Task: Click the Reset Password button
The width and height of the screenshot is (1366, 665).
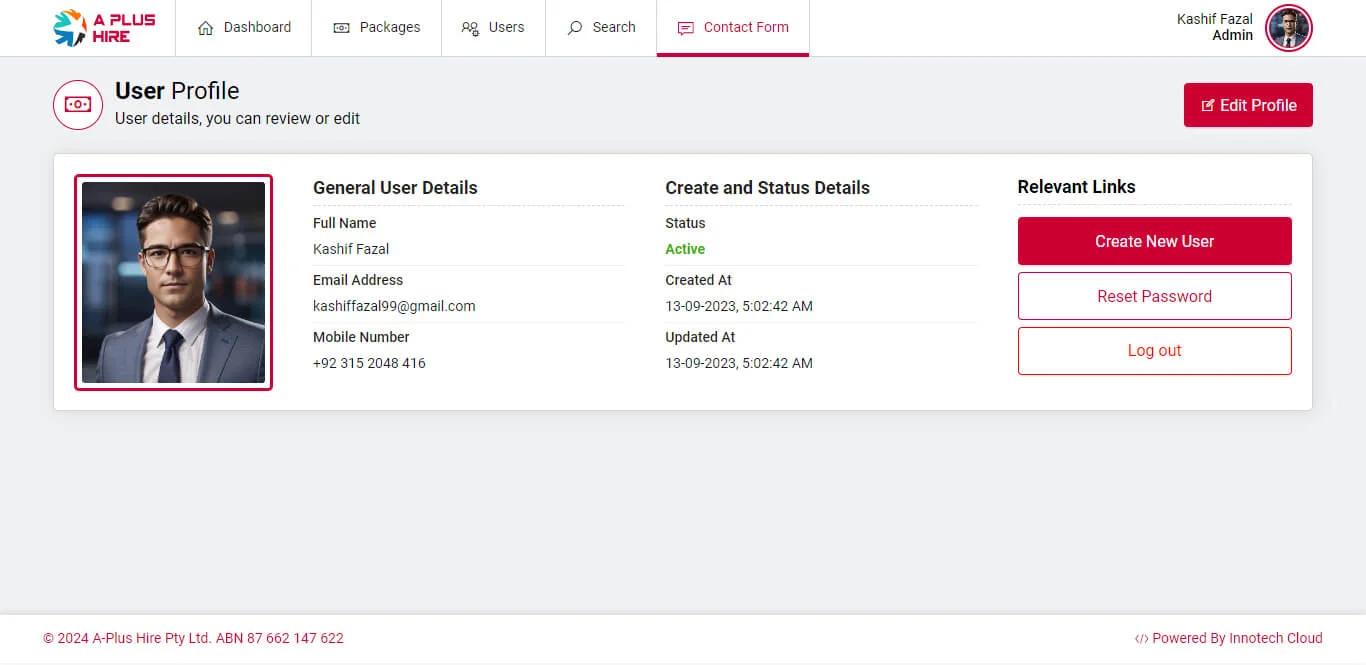Action: (x=1154, y=296)
